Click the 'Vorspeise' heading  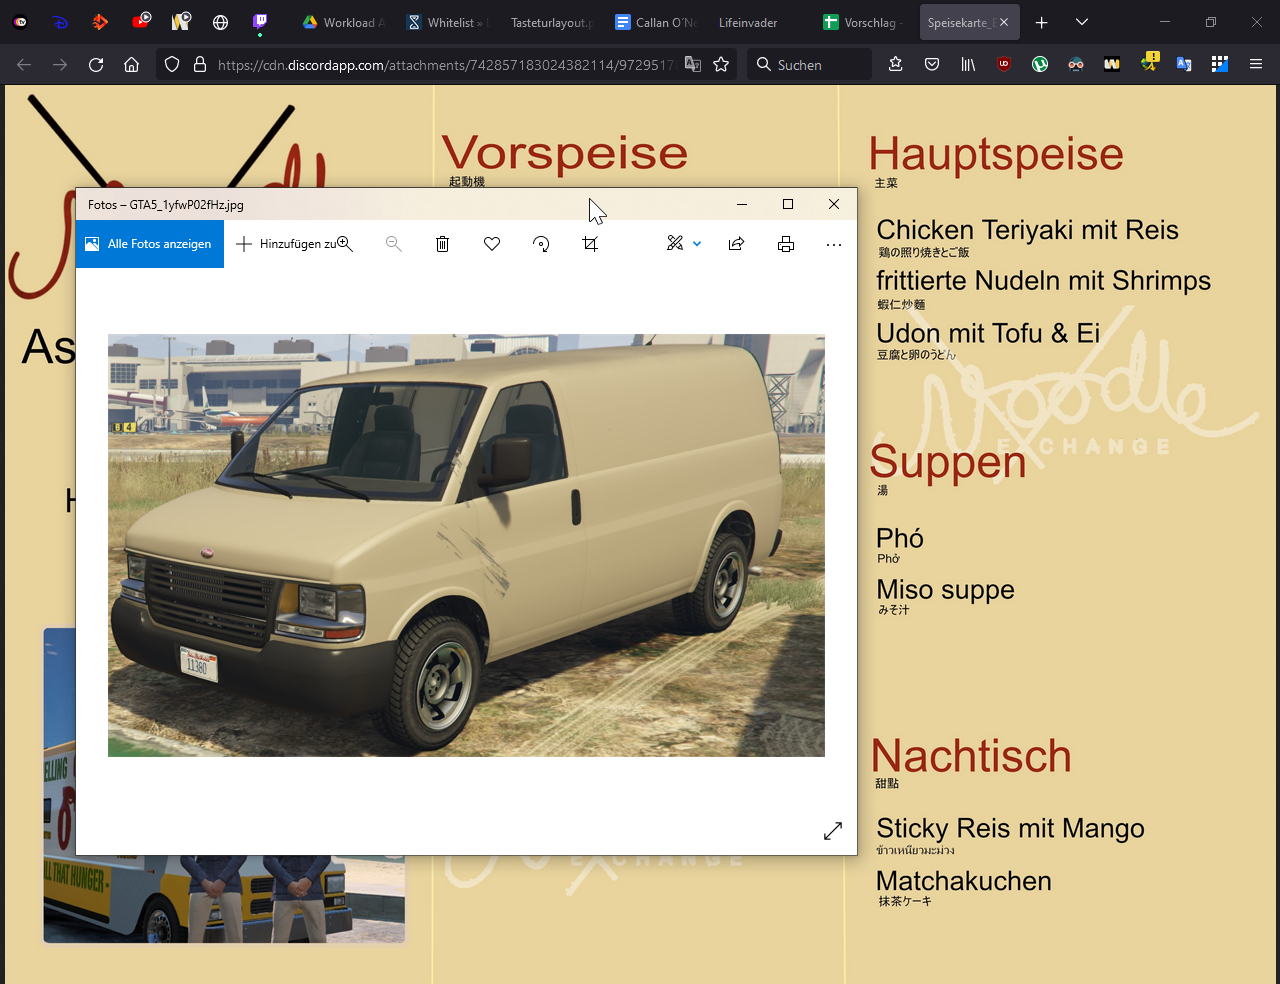(x=565, y=153)
